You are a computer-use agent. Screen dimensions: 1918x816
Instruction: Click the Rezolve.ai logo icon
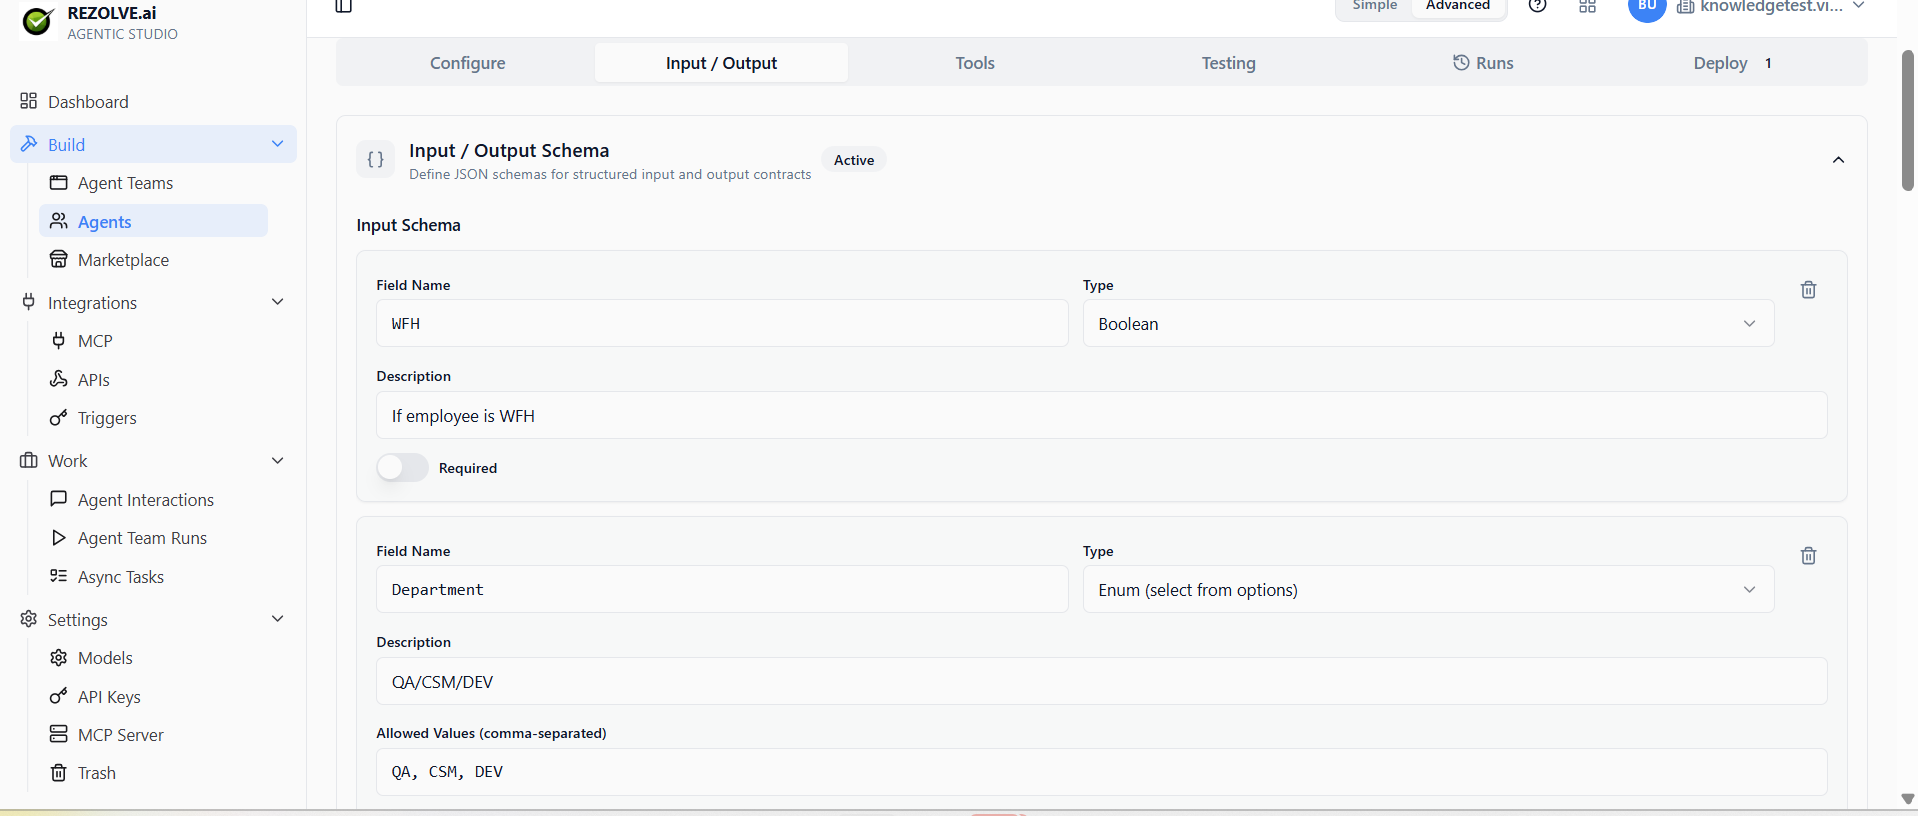pyautogui.click(x=37, y=21)
